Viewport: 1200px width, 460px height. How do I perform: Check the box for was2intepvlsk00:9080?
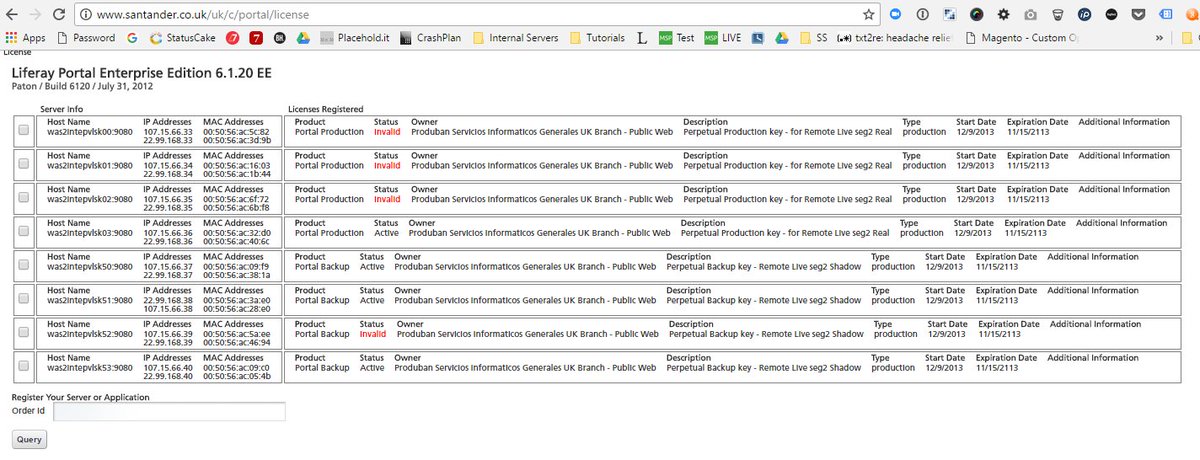pyautogui.click(x=24, y=132)
